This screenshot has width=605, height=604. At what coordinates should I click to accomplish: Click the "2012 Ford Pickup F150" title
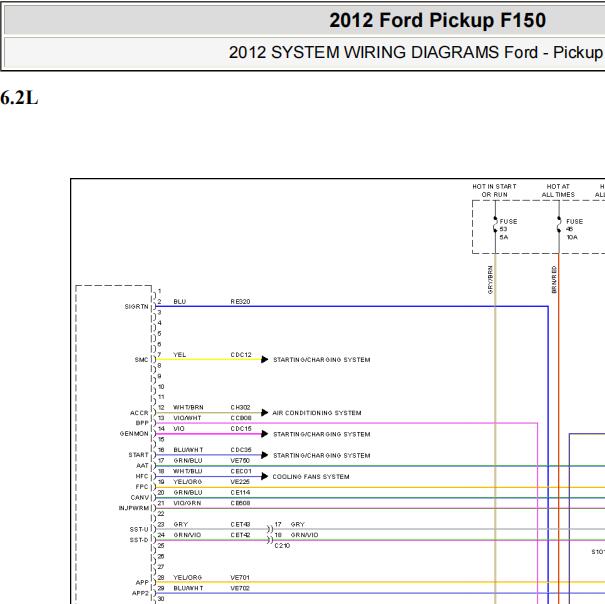tap(438, 20)
